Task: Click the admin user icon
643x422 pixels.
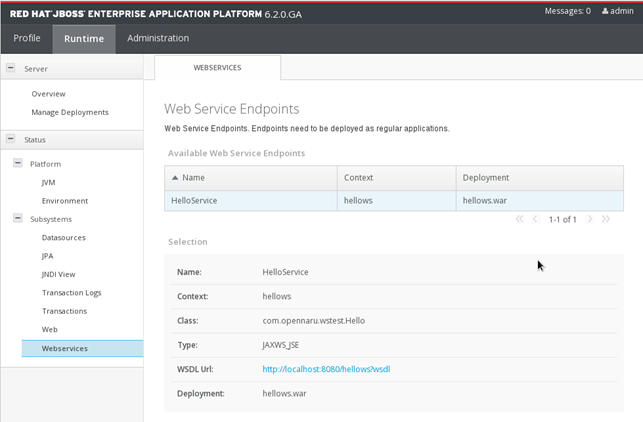Action: tap(604, 11)
